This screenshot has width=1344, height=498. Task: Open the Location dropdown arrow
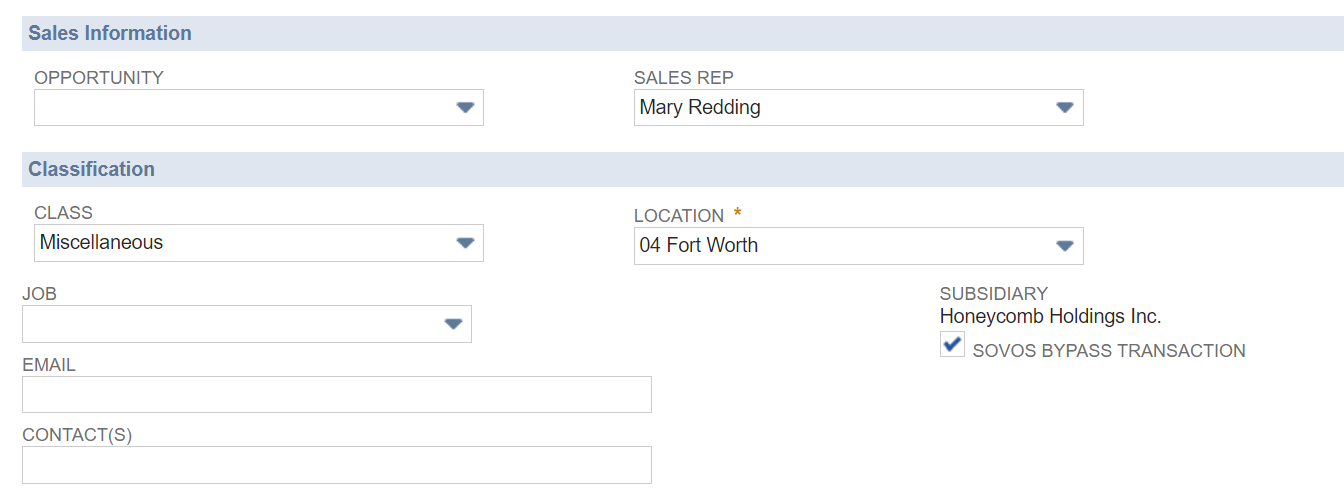1065,246
